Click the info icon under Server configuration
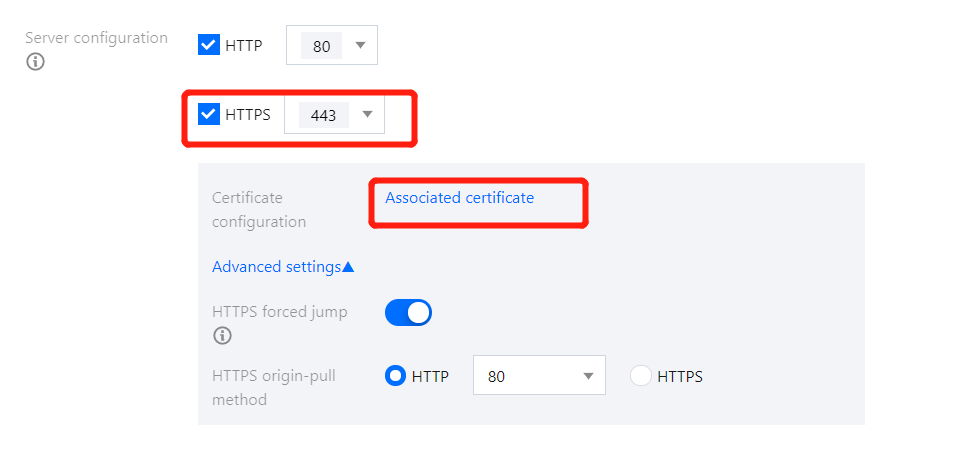This screenshot has width=977, height=454. (x=36, y=62)
